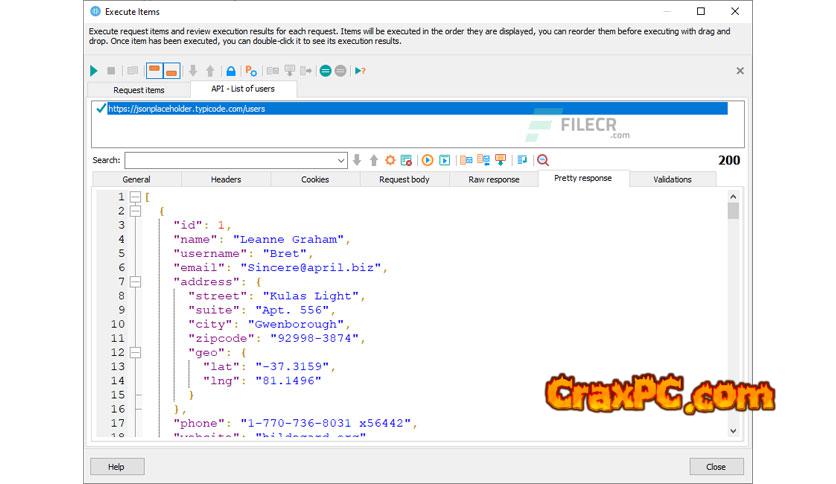Open the Cookies tab
The width and height of the screenshot is (836, 484).
[315, 180]
